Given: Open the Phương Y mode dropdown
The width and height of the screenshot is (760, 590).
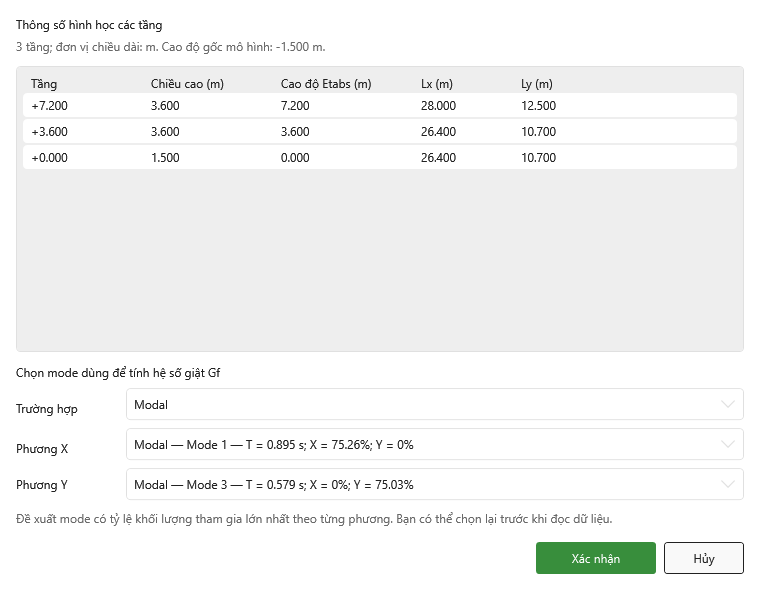Looking at the screenshot, I should coord(434,484).
